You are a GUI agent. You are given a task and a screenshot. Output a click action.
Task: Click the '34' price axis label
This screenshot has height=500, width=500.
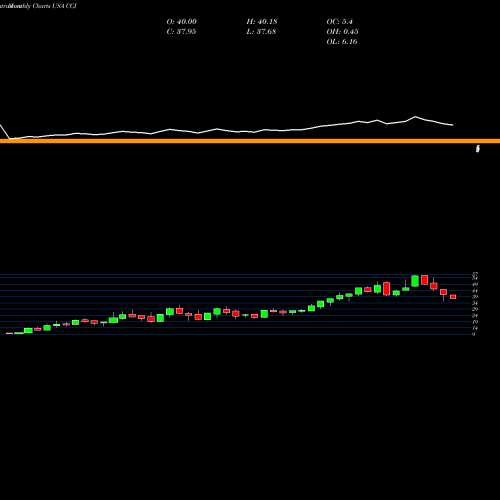click(475, 303)
